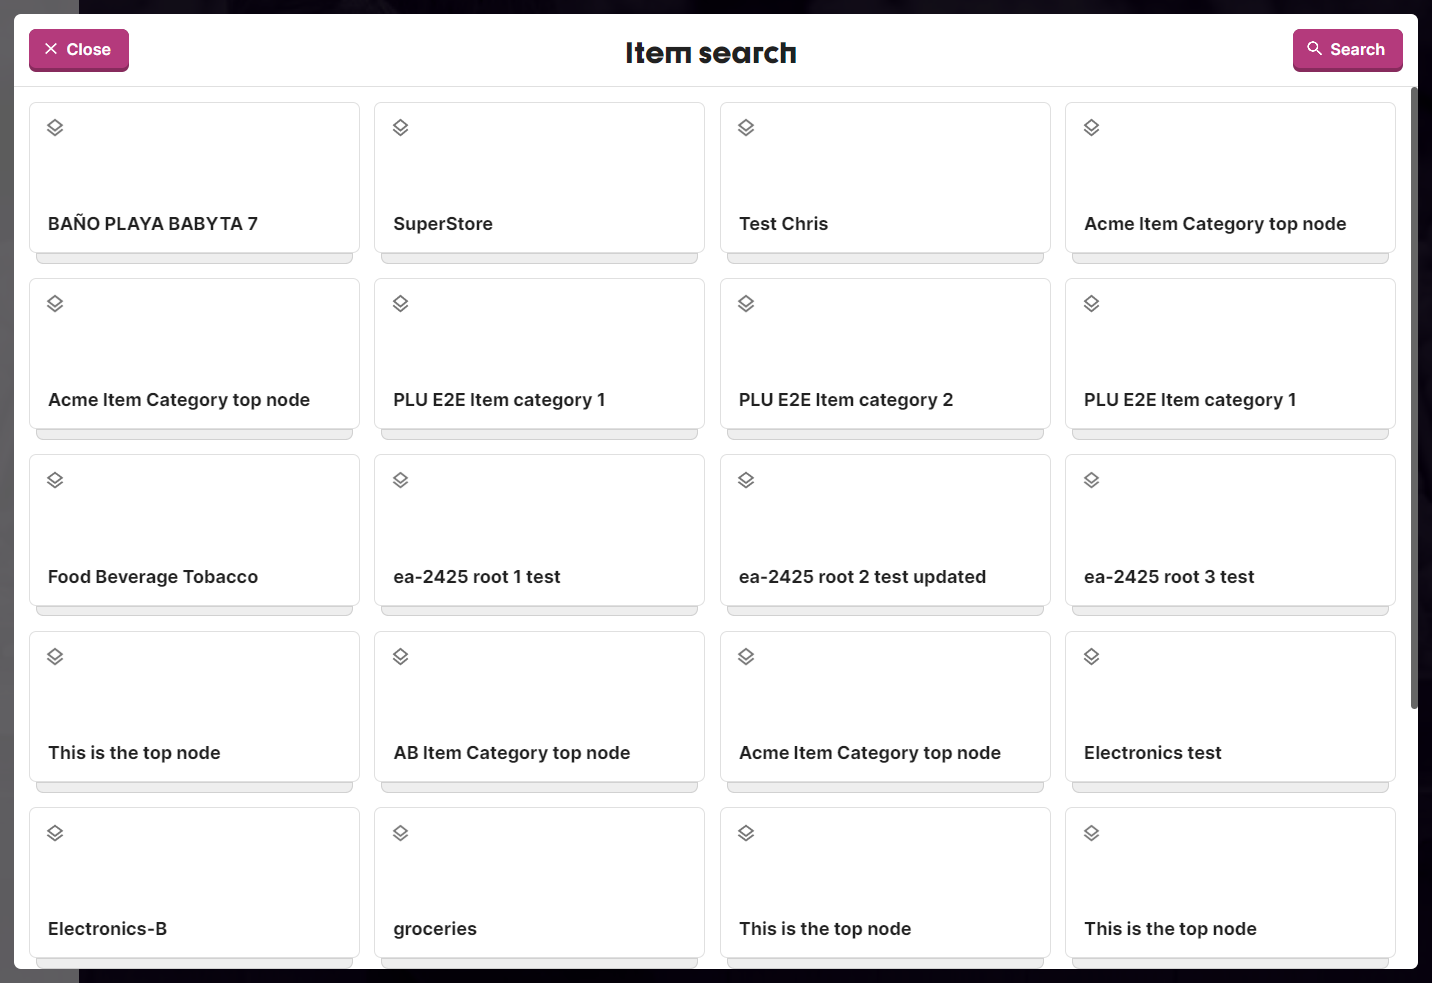Close the Item search dialog

coord(78,49)
